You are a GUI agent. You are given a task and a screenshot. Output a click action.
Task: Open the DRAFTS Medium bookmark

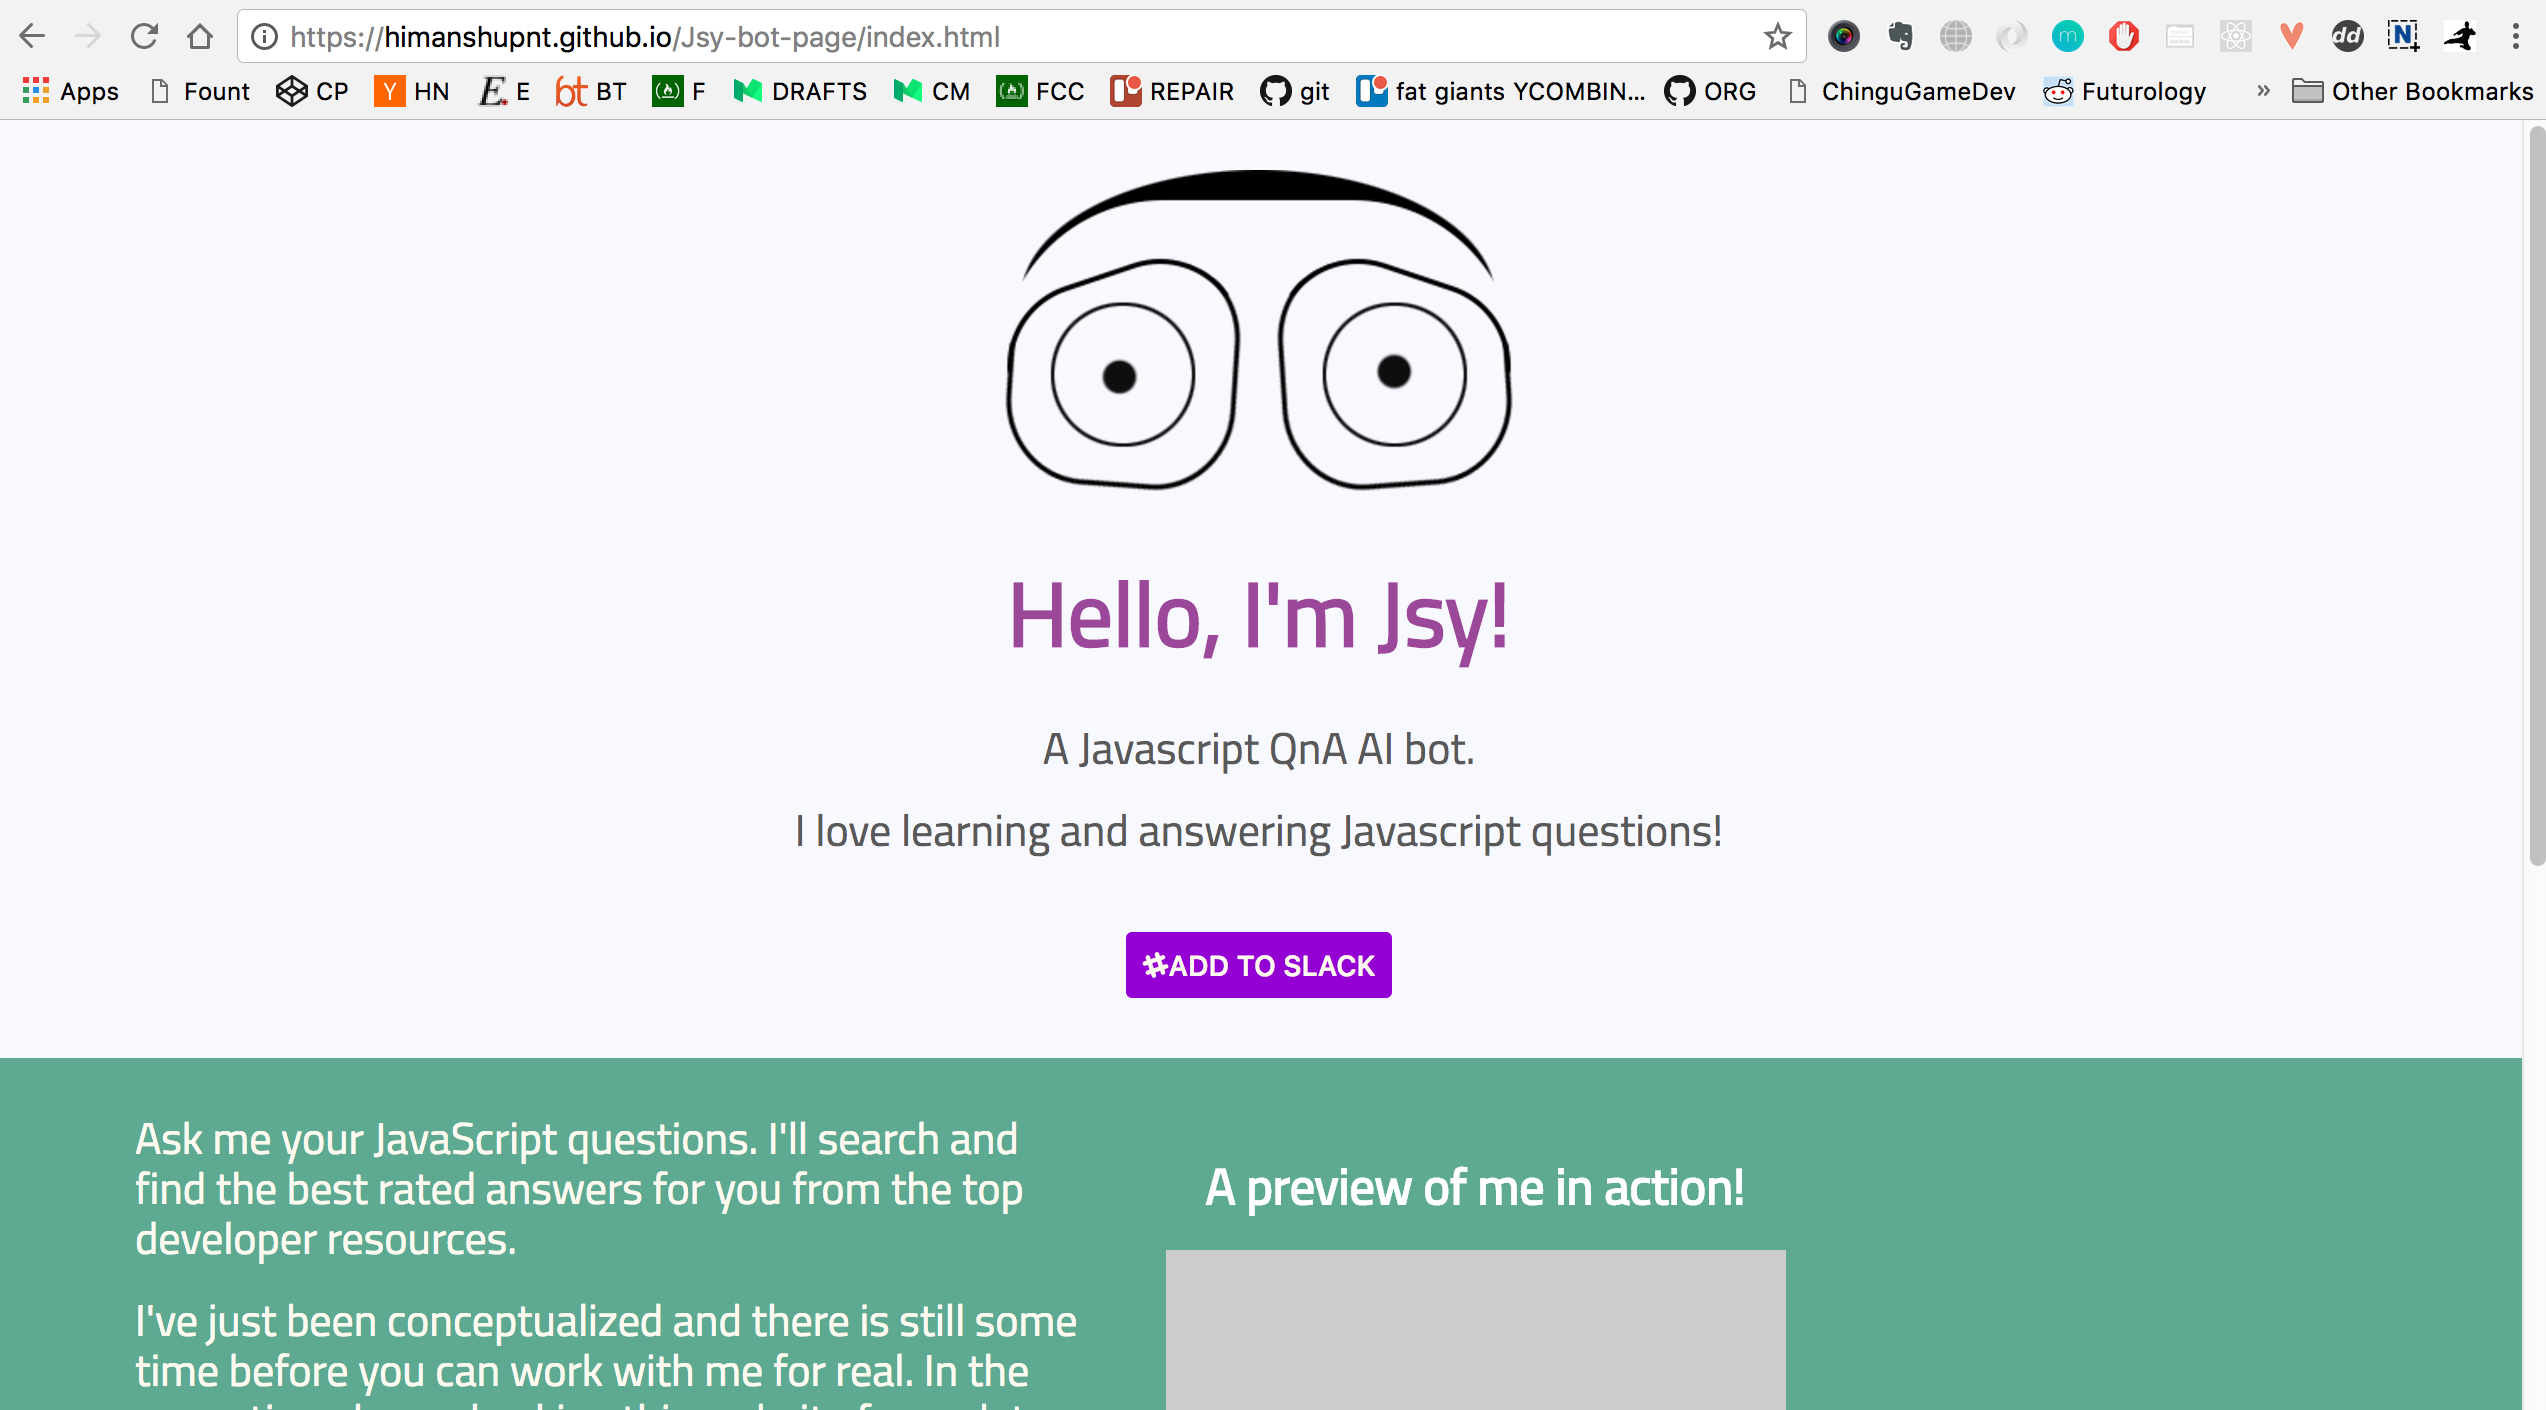pos(800,91)
